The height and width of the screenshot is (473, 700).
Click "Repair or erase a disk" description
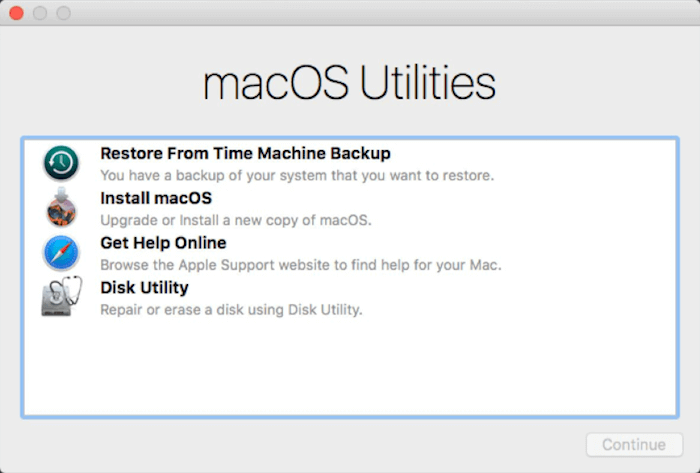click(x=231, y=310)
